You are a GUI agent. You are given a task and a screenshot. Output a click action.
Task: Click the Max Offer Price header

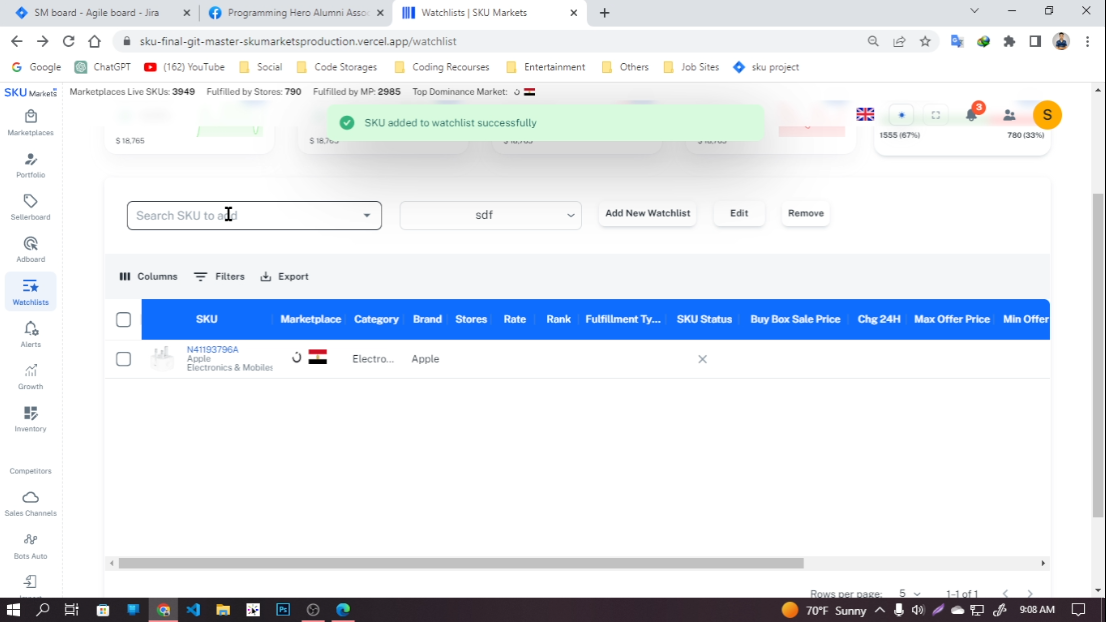pos(952,319)
